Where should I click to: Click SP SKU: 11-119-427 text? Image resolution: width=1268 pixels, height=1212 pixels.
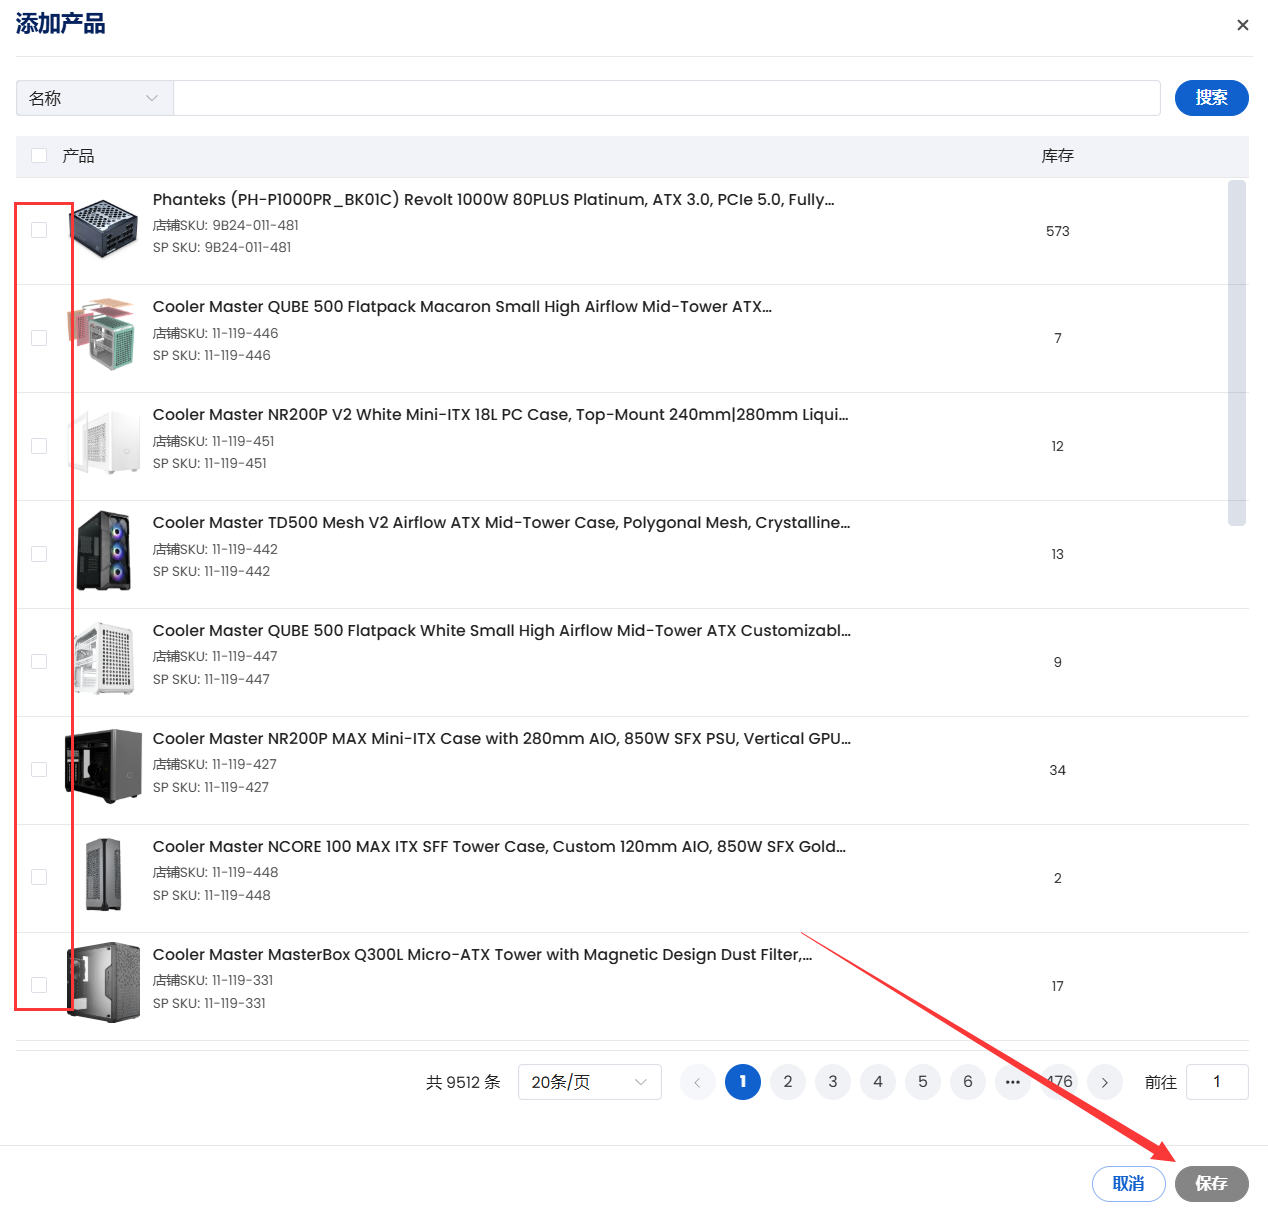(211, 787)
